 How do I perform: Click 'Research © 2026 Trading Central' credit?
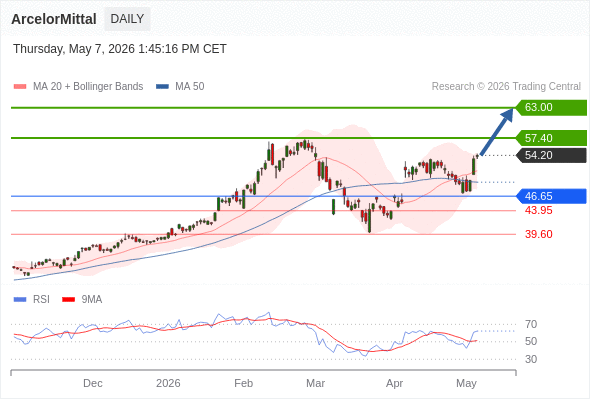[506, 87]
